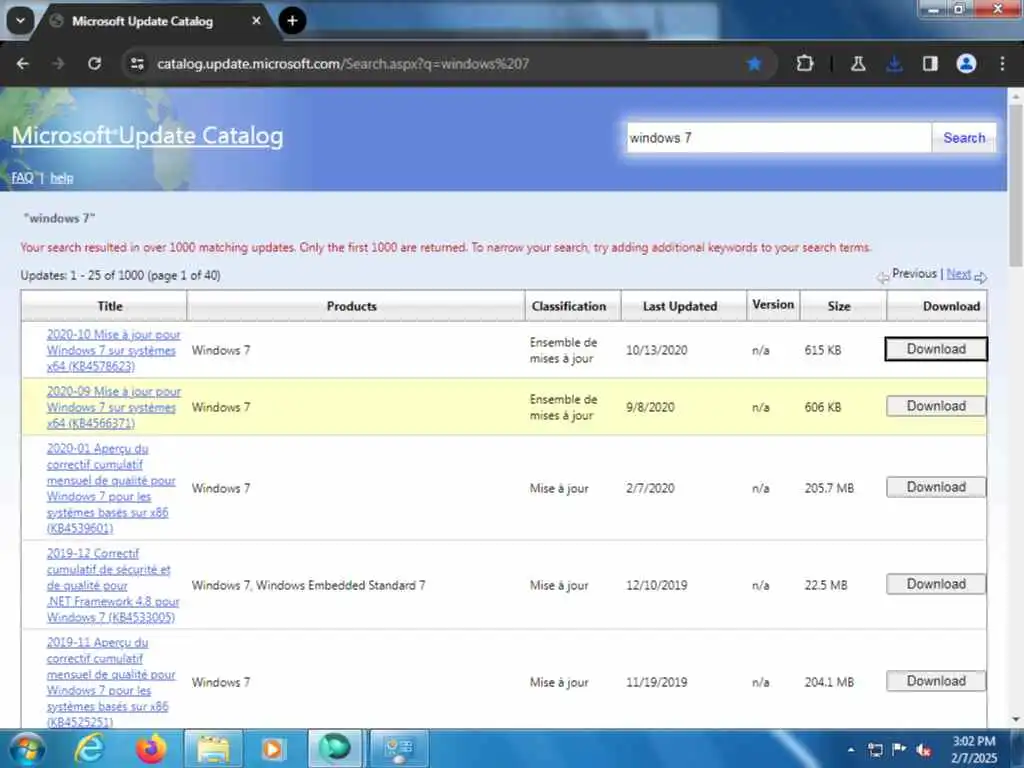The height and width of the screenshot is (768, 1024).
Task: Click the 9/8/2020 date cell
Action: coord(650,407)
